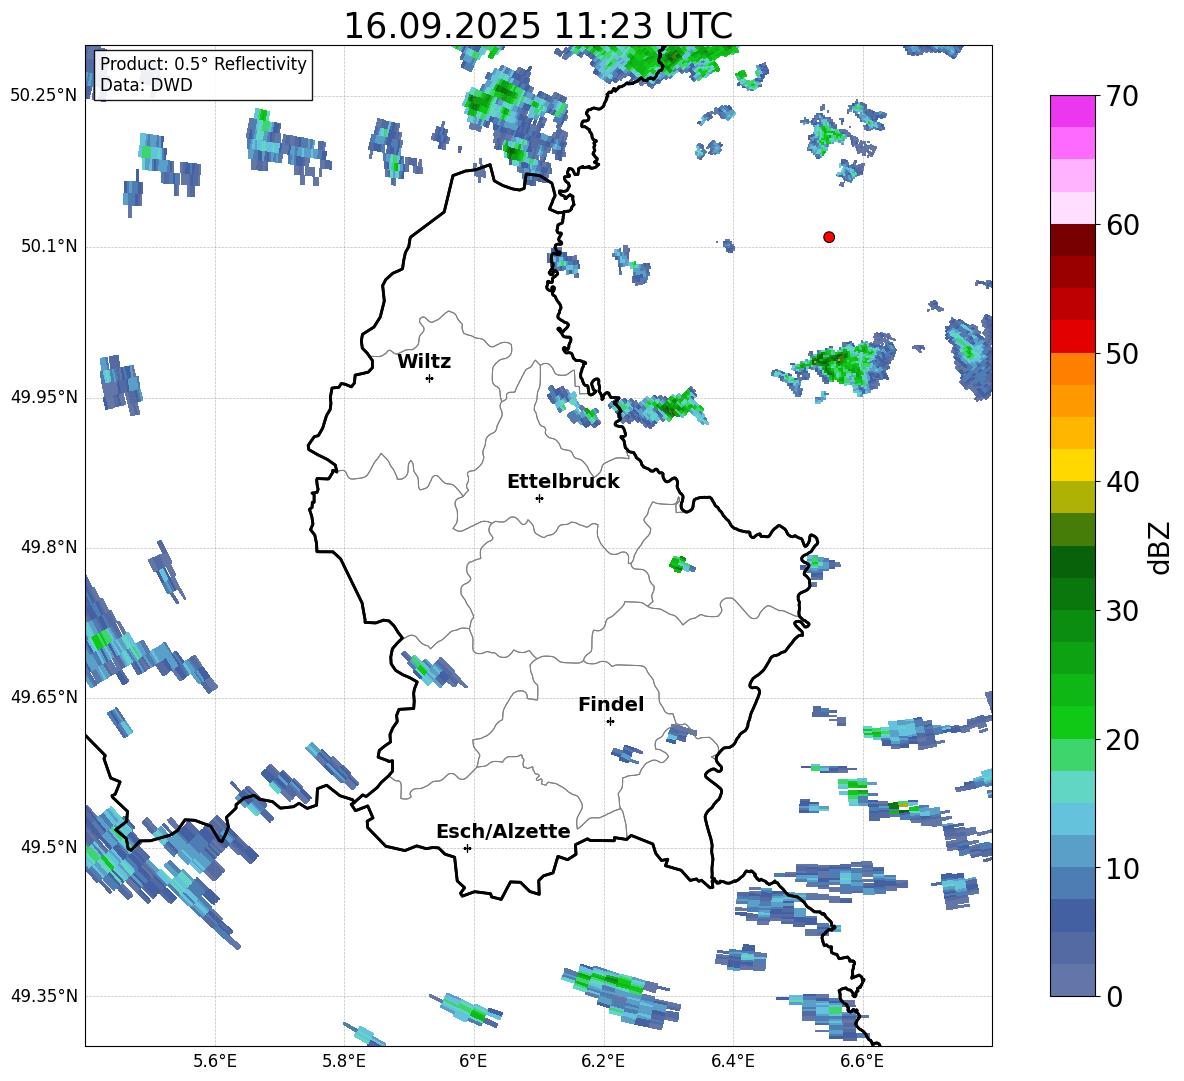Viewport: 1184px width, 1081px height.
Task: Click the 49.5°N latitude label
Action: pyautogui.click(x=49, y=847)
